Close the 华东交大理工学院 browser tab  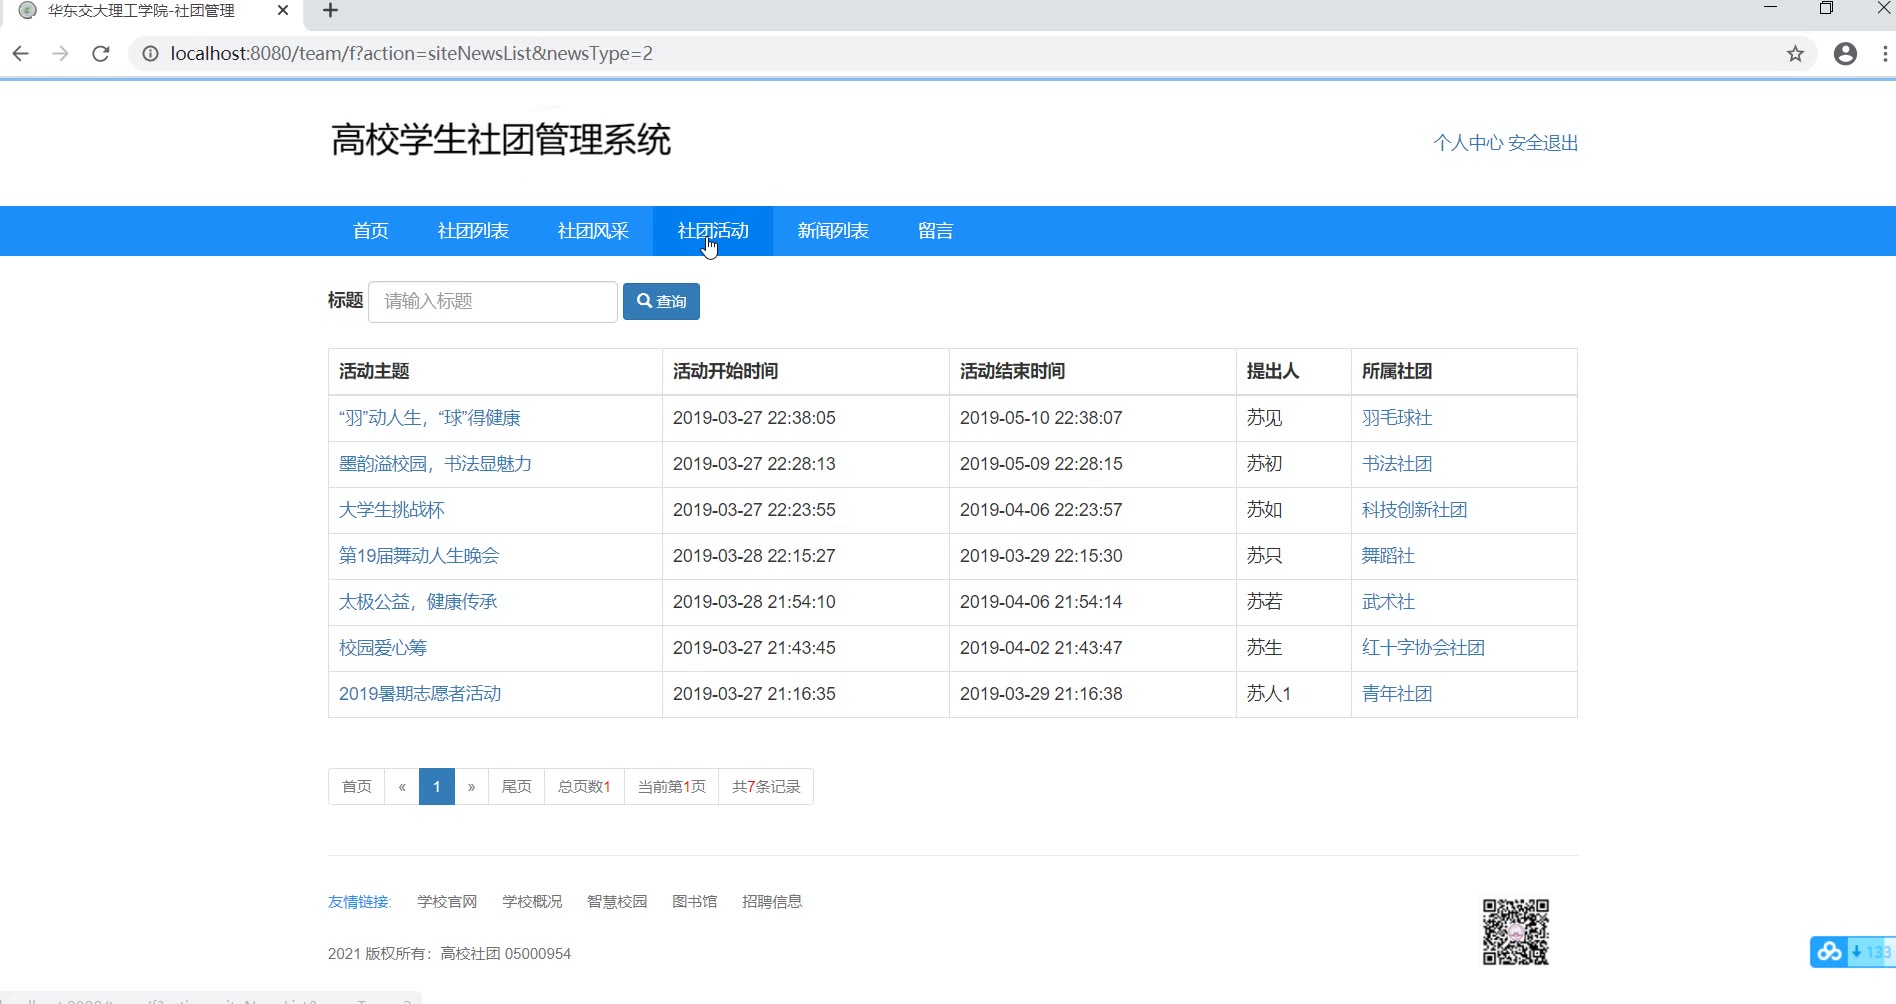point(283,11)
